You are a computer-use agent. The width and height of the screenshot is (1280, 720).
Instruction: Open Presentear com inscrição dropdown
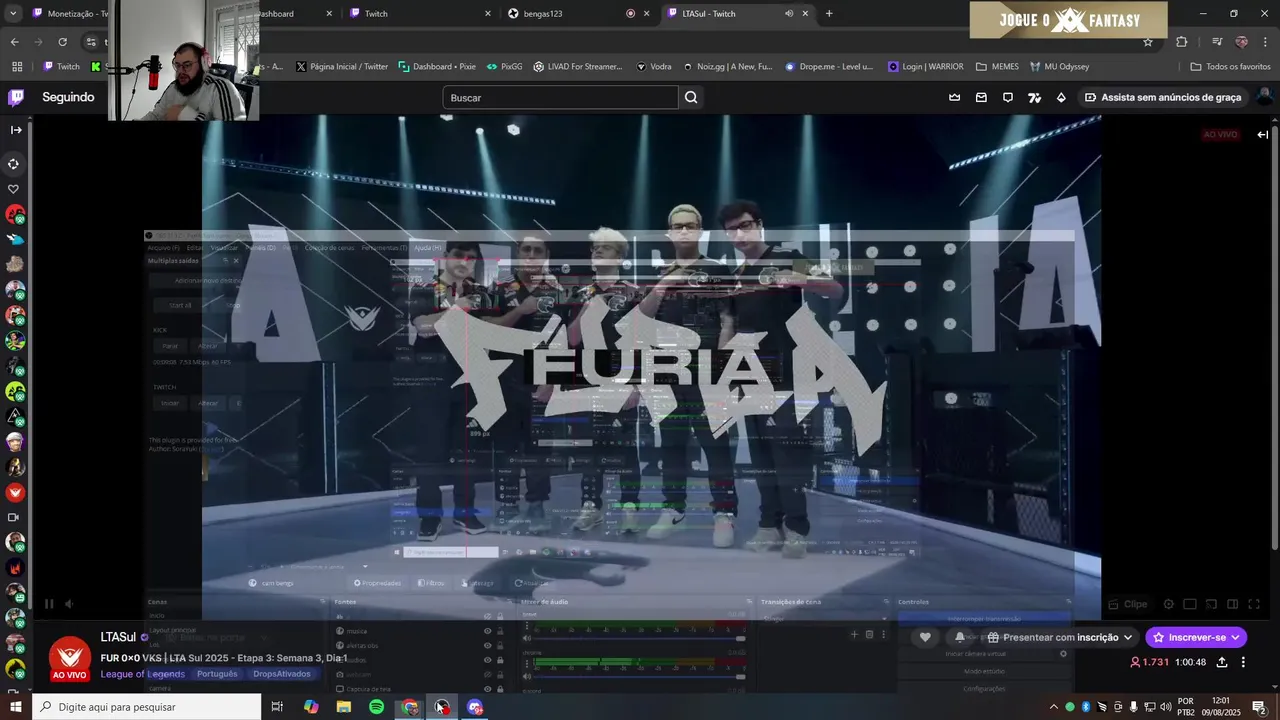pos(1062,637)
